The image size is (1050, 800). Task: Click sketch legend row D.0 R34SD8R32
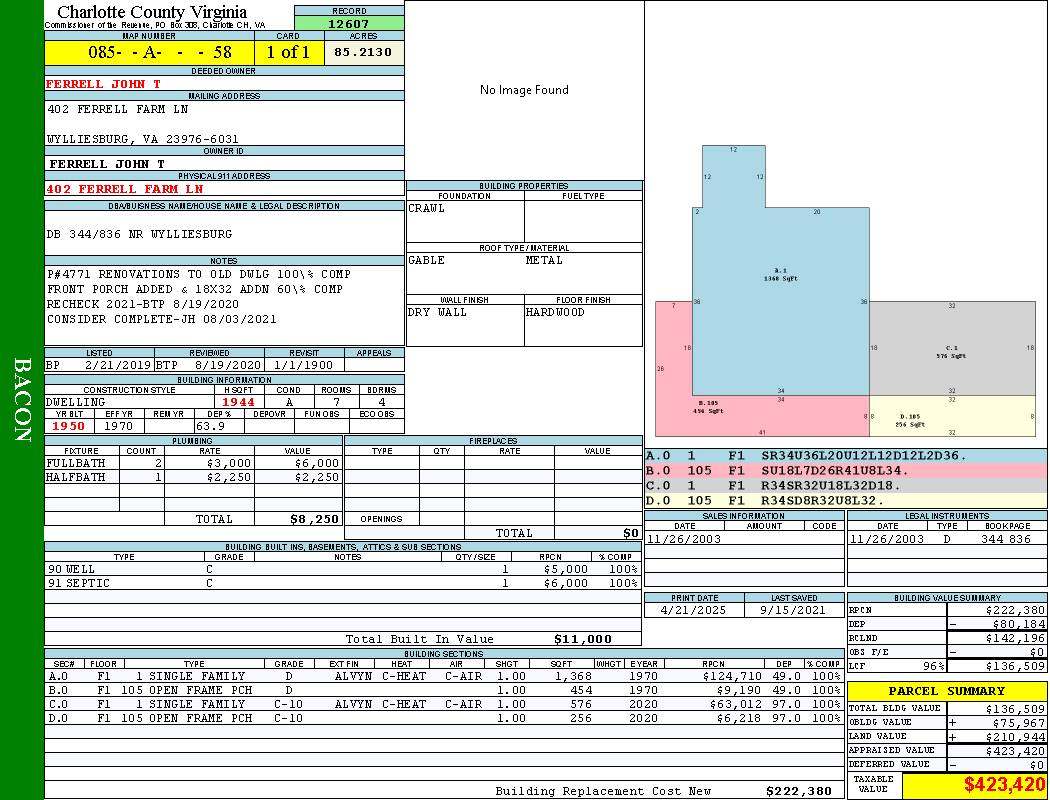tap(846, 500)
